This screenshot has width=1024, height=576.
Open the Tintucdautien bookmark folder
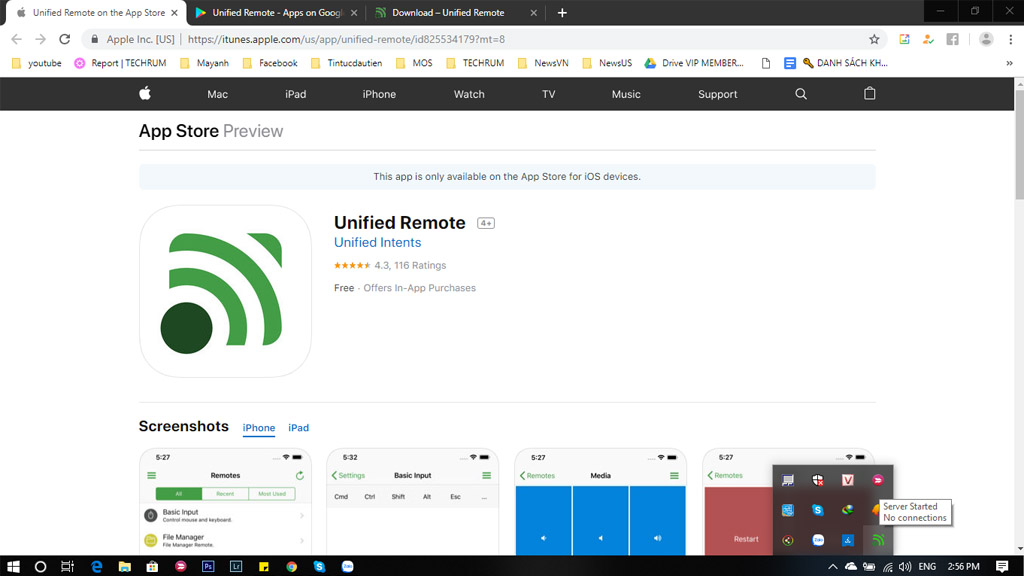(347, 63)
